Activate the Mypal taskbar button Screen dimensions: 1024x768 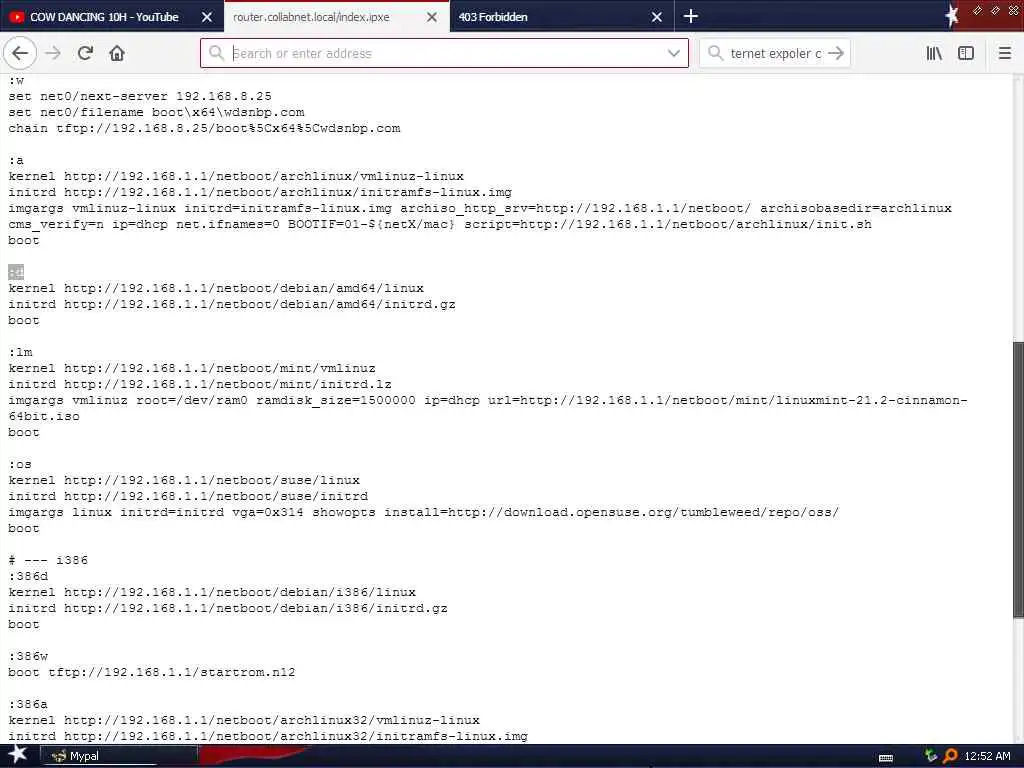(x=120, y=756)
